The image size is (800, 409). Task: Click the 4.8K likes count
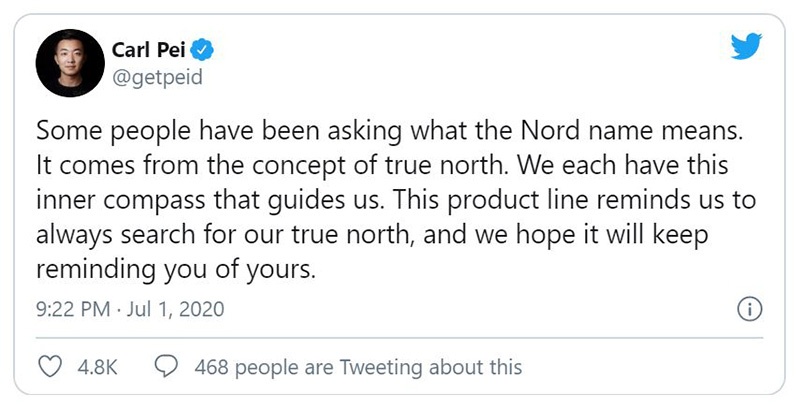[x=97, y=367]
